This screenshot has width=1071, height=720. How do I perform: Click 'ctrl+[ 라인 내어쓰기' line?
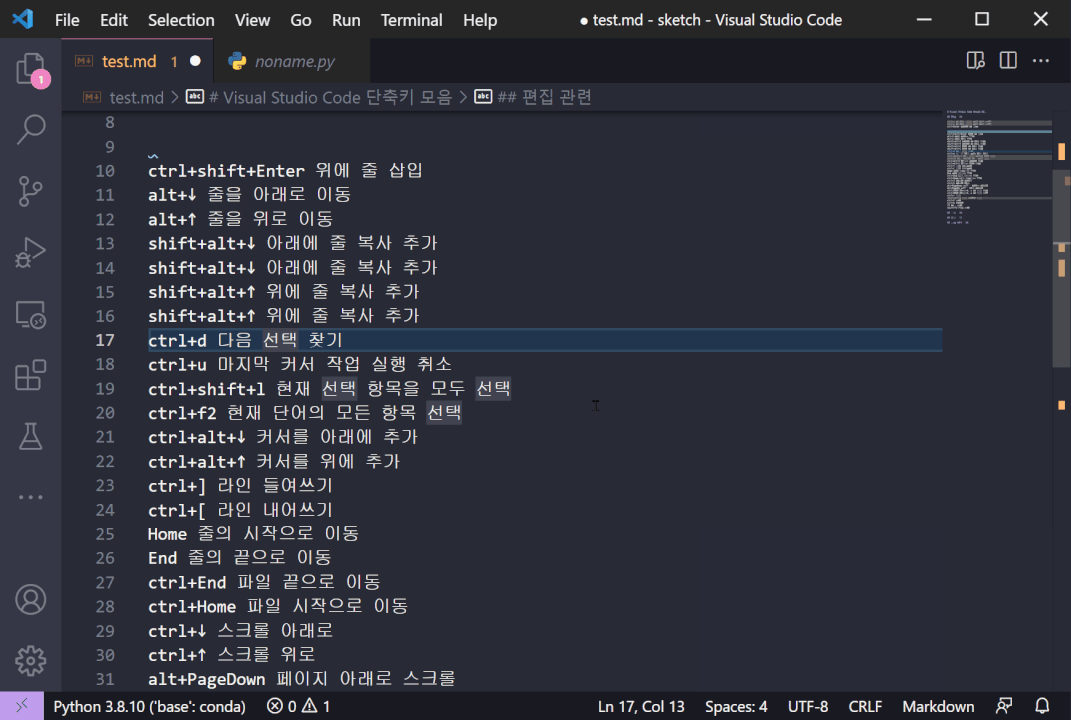pyautogui.click(x=240, y=510)
